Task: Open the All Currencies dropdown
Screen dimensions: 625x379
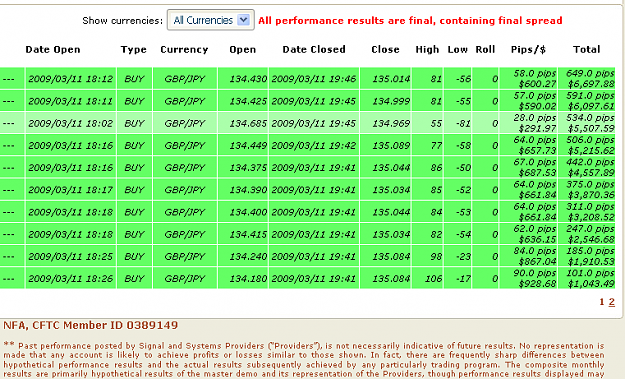Action: [x=210, y=20]
